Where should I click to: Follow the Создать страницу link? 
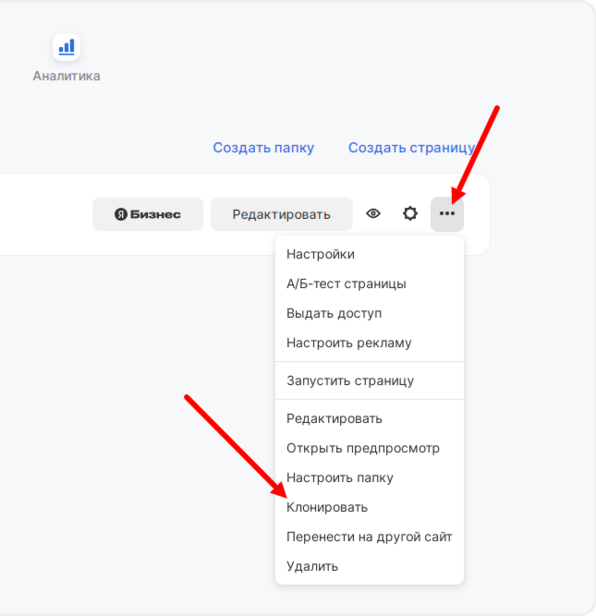click(x=411, y=148)
